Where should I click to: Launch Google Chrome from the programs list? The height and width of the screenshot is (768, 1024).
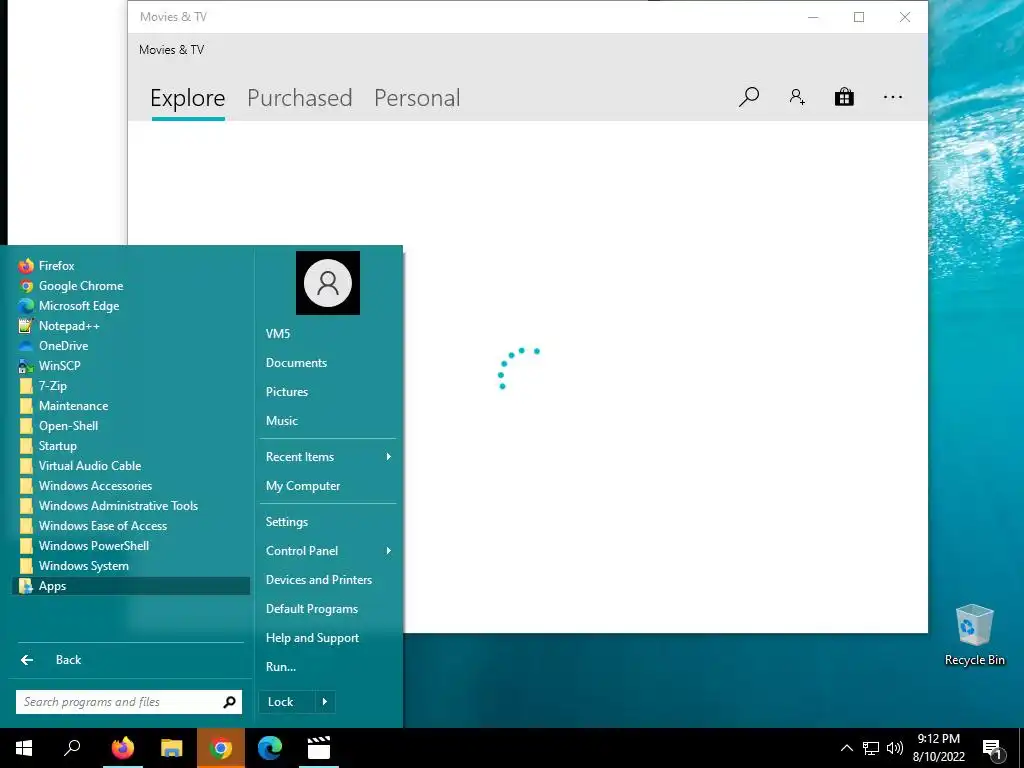tap(131, 286)
